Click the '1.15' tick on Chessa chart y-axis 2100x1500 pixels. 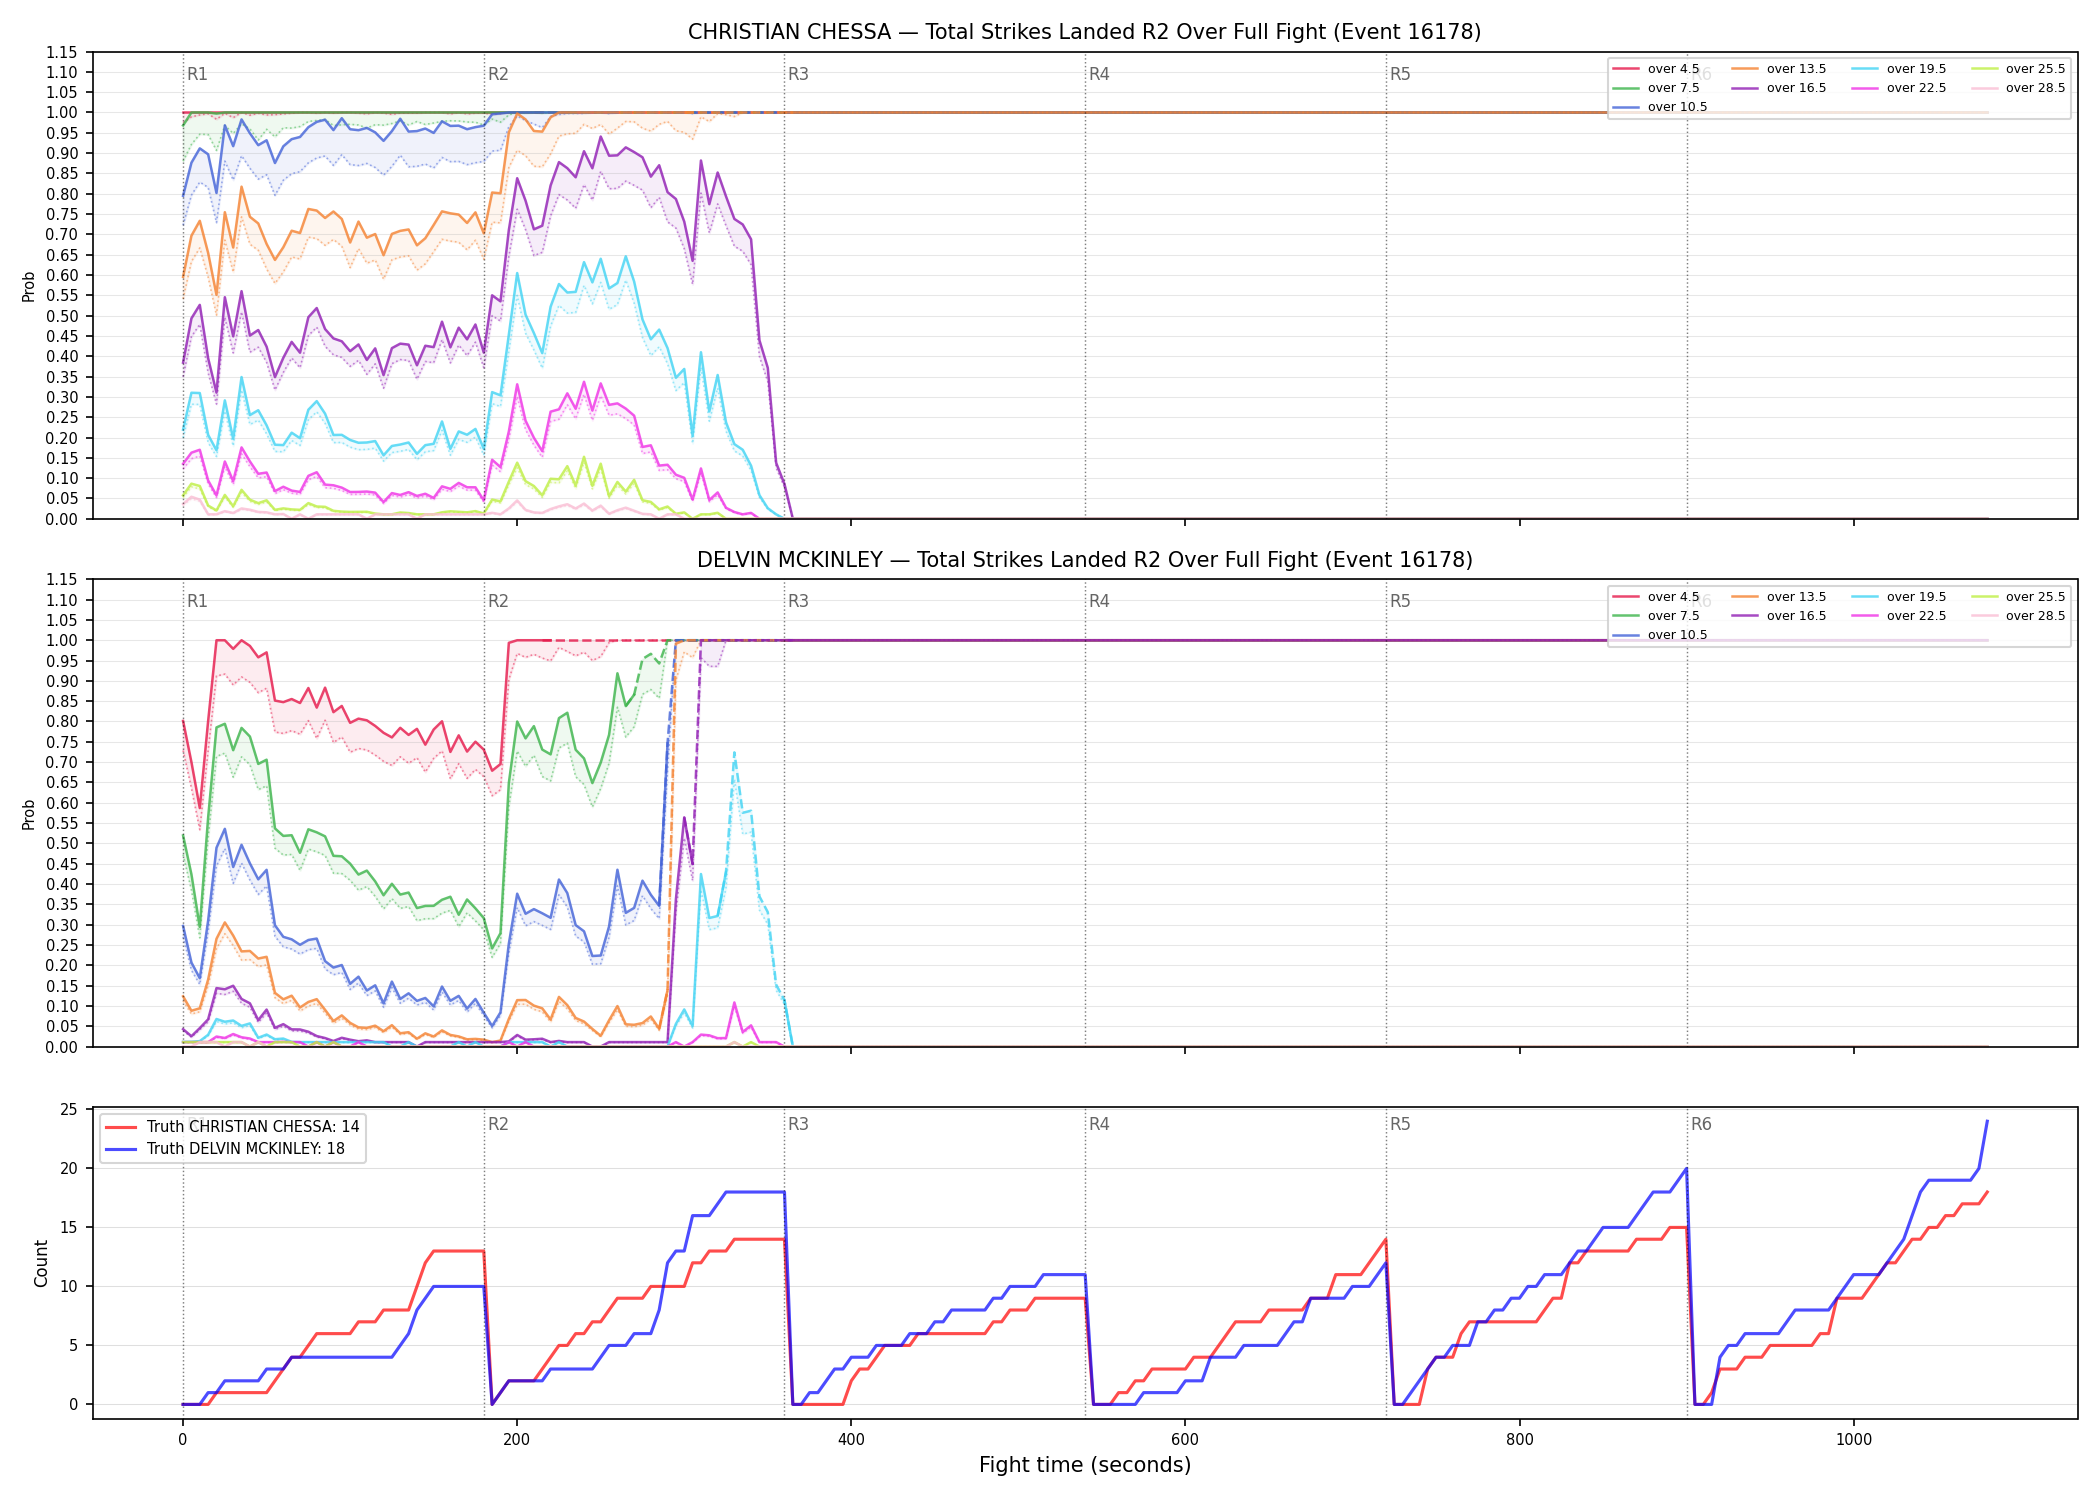pyautogui.click(x=61, y=52)
